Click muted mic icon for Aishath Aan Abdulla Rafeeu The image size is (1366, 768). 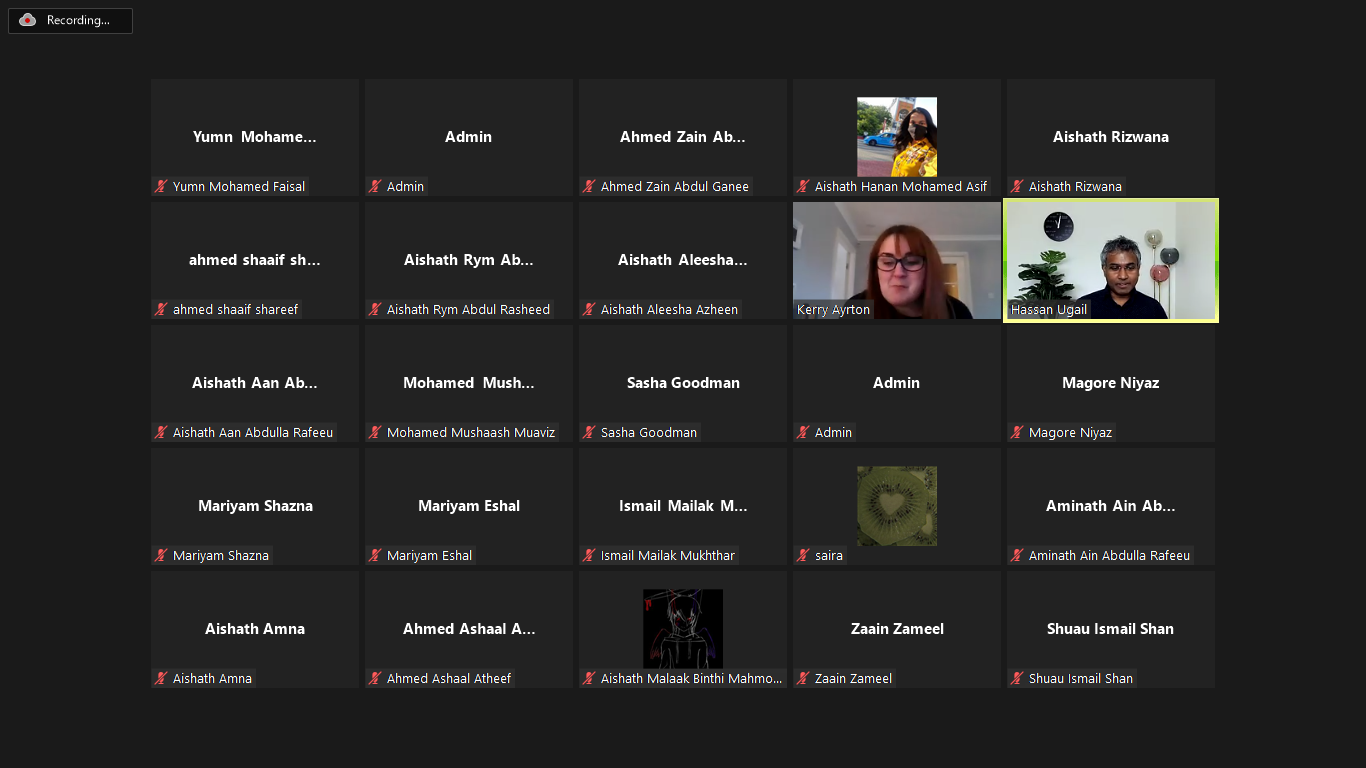click(161, 432)
